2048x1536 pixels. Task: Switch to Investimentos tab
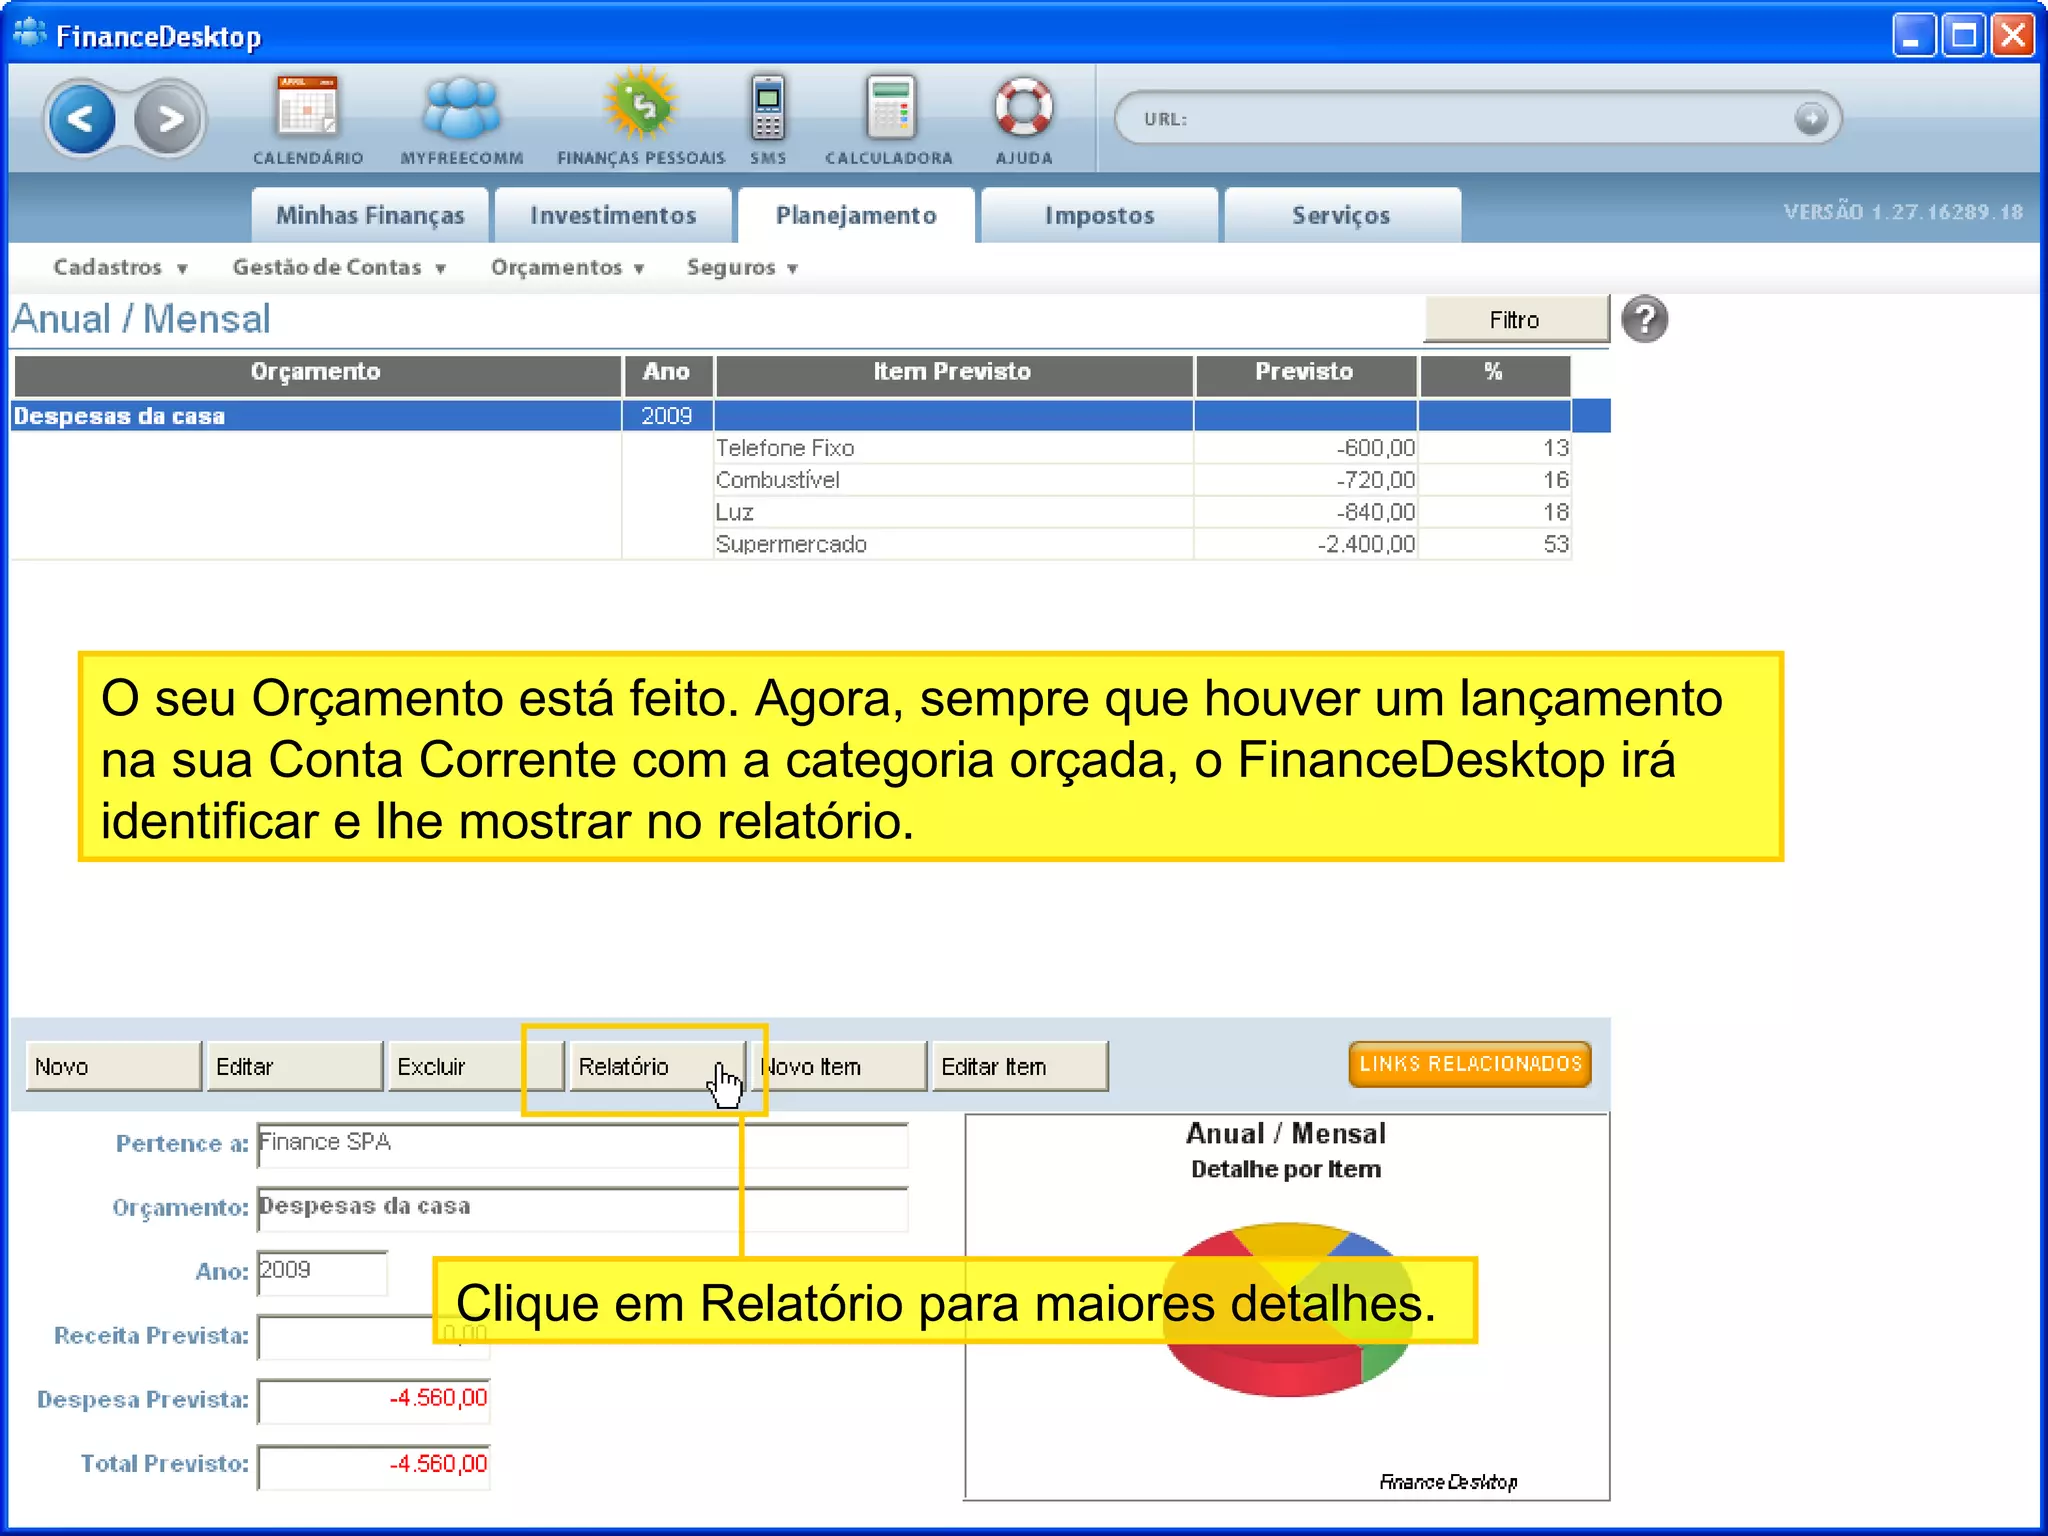click(x=613, y=215)
